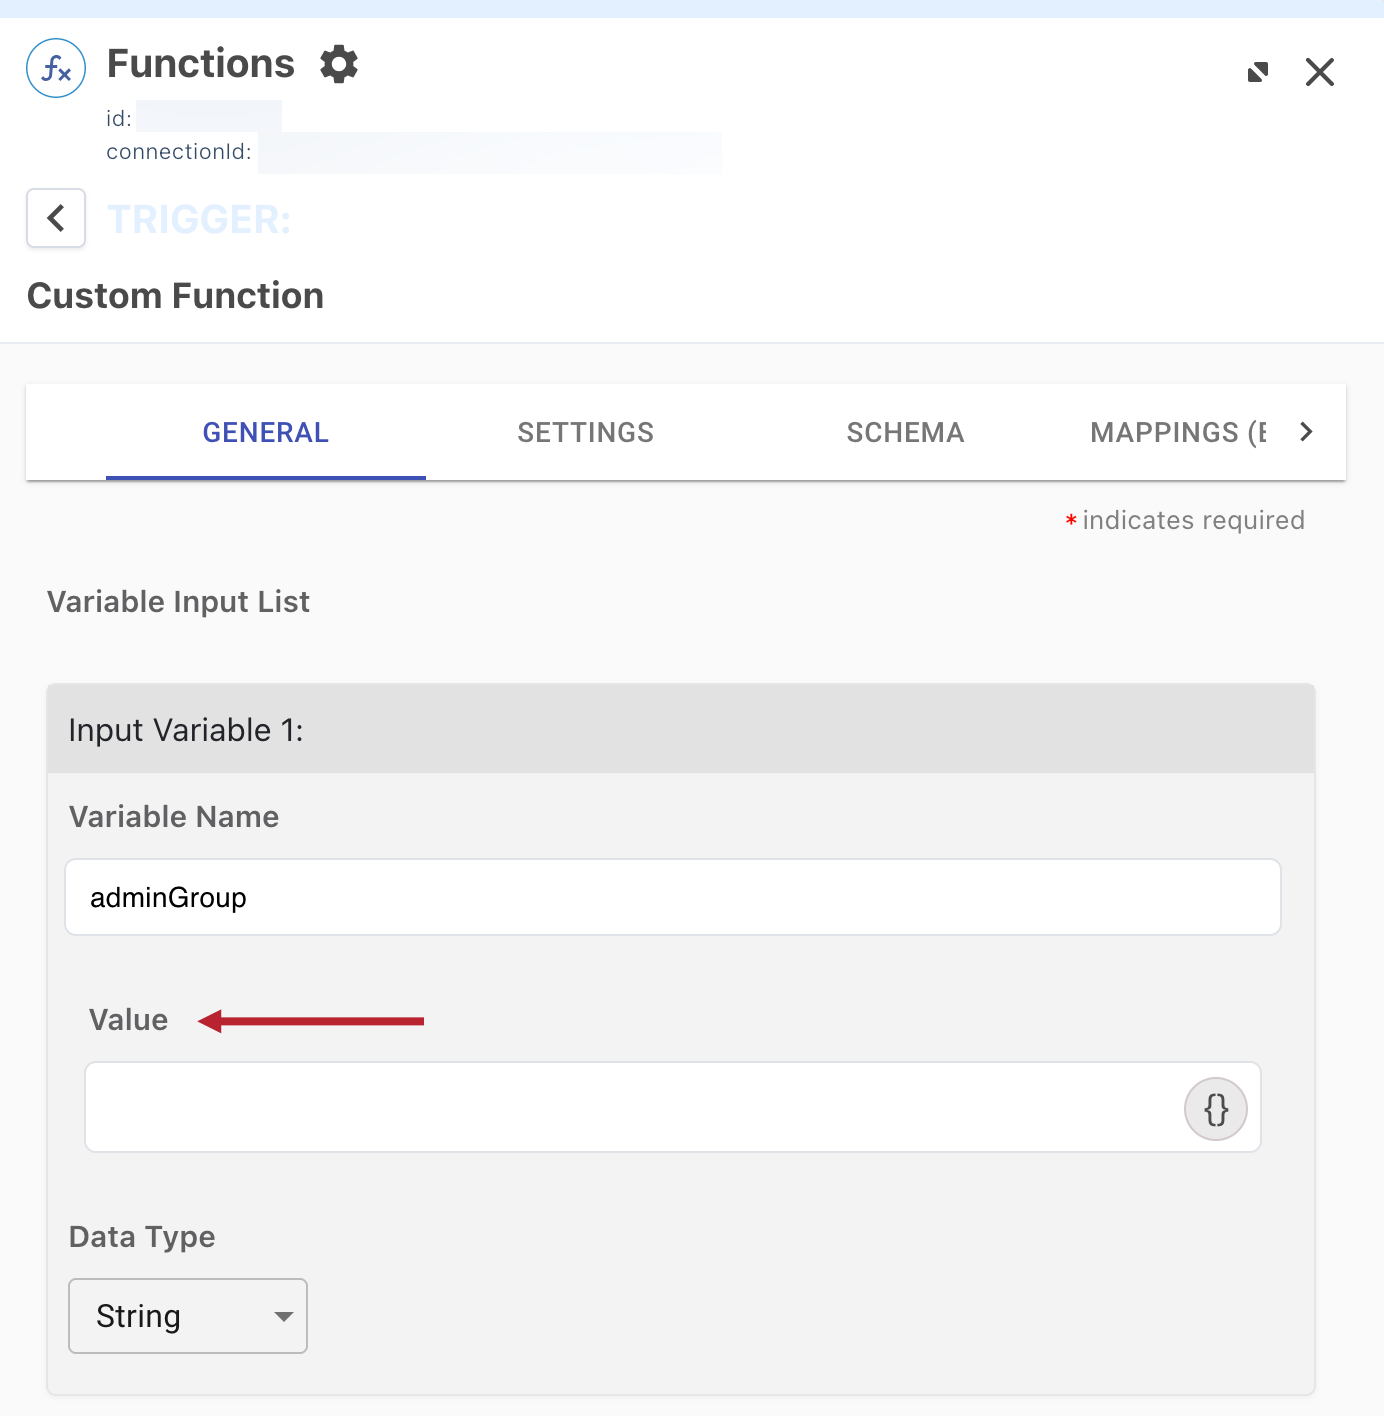Click the required-field asterisk indicator
1384x1416 pixels.
click(x=1070, y=520)
